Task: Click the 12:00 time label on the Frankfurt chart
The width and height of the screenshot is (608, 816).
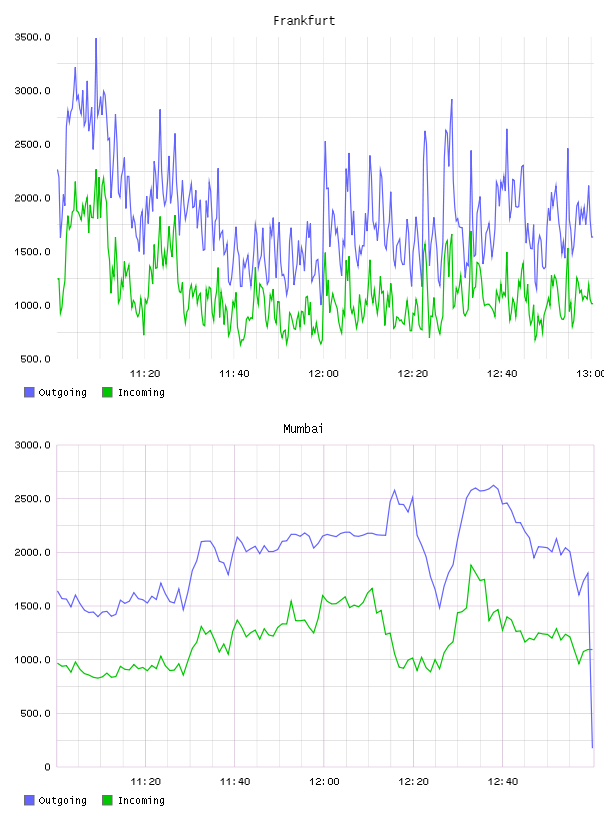Action: click(323, 374)
